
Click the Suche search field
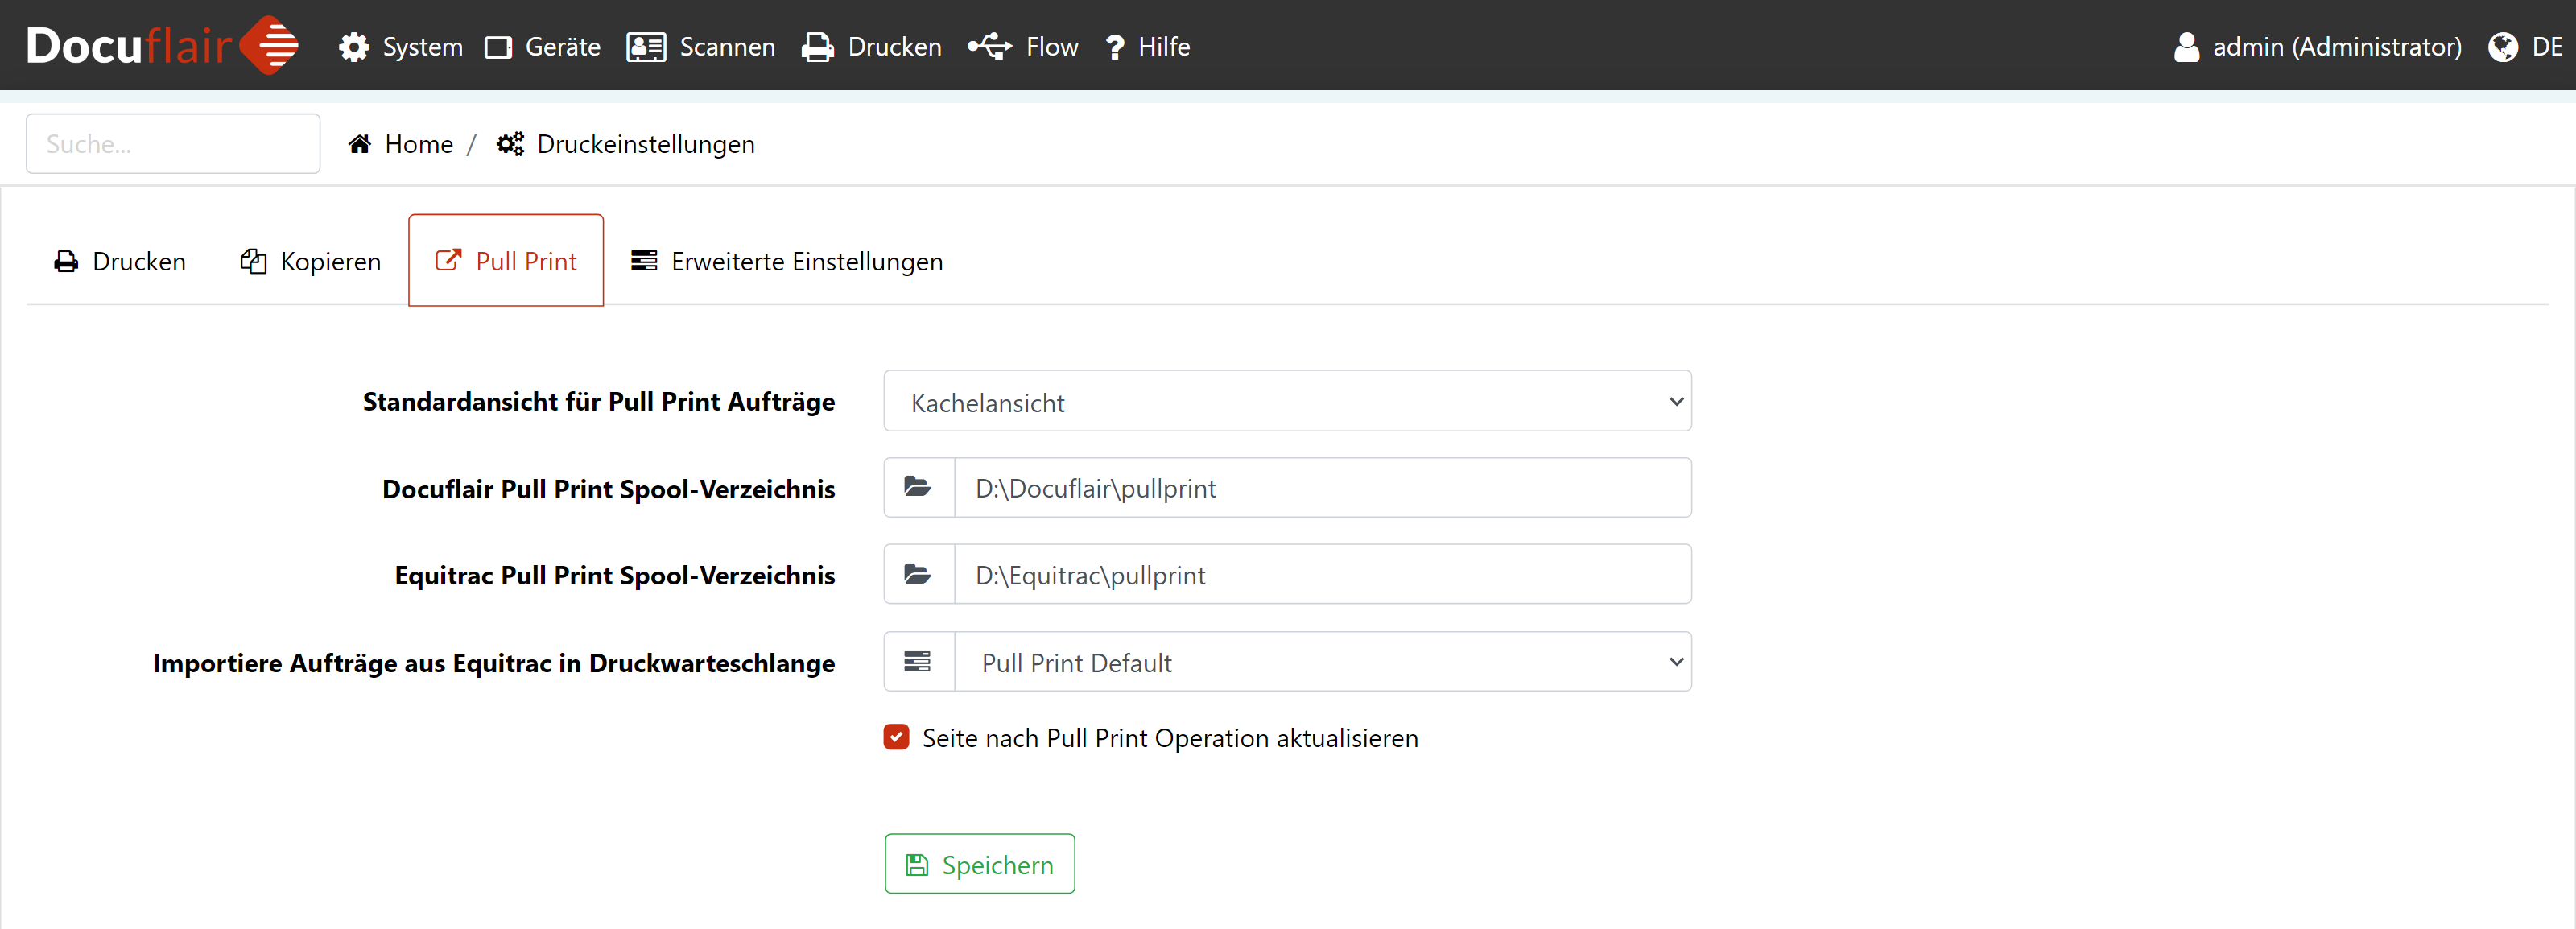pos(173,143)
